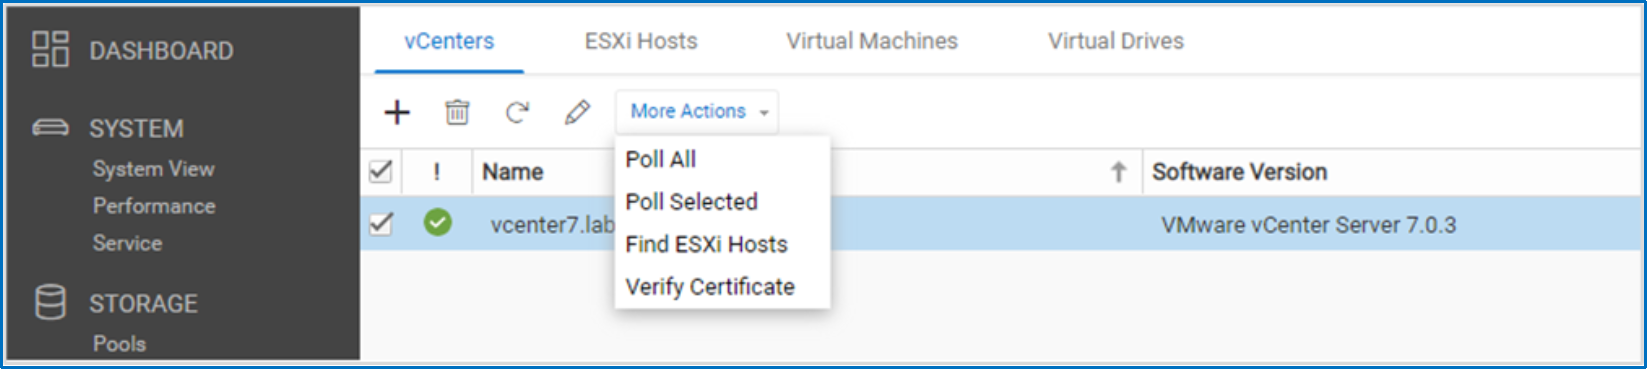This screenshot has height=369, width=1648.
Task: Click the Name column header
Action: pyautogui.click(x=513, y=171)
